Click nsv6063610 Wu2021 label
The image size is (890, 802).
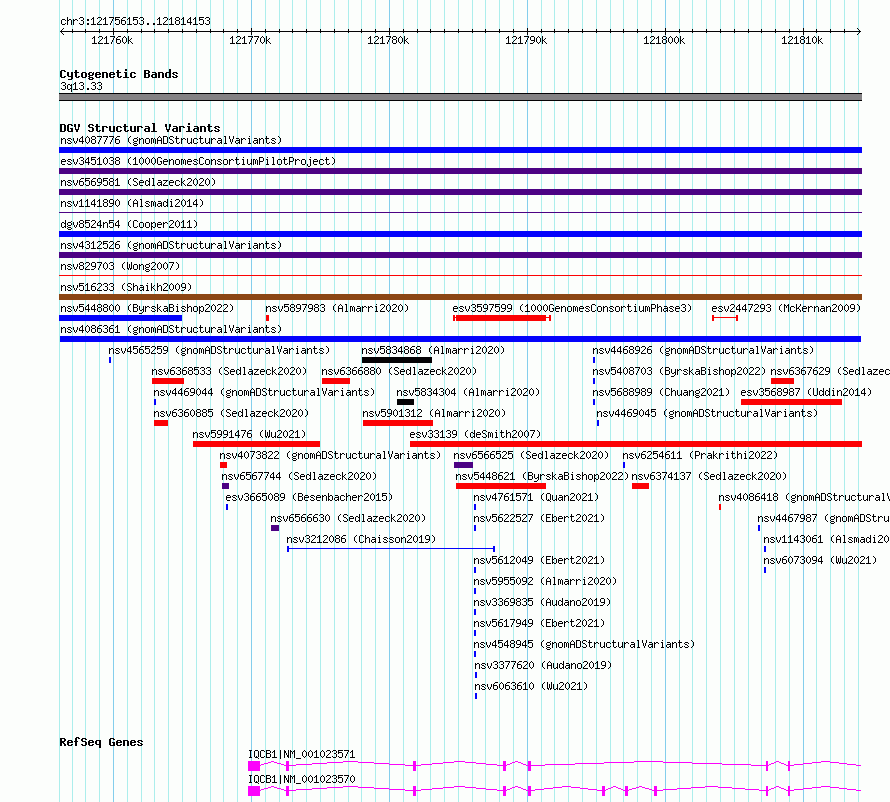532,686
